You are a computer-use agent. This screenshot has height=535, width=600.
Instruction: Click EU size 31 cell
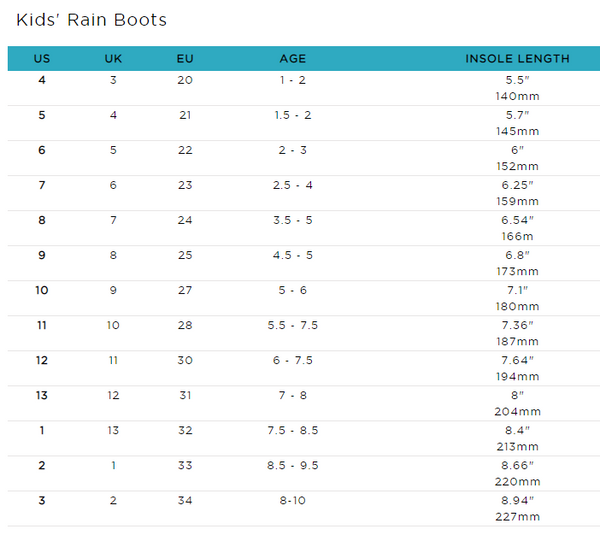point(185,395)
